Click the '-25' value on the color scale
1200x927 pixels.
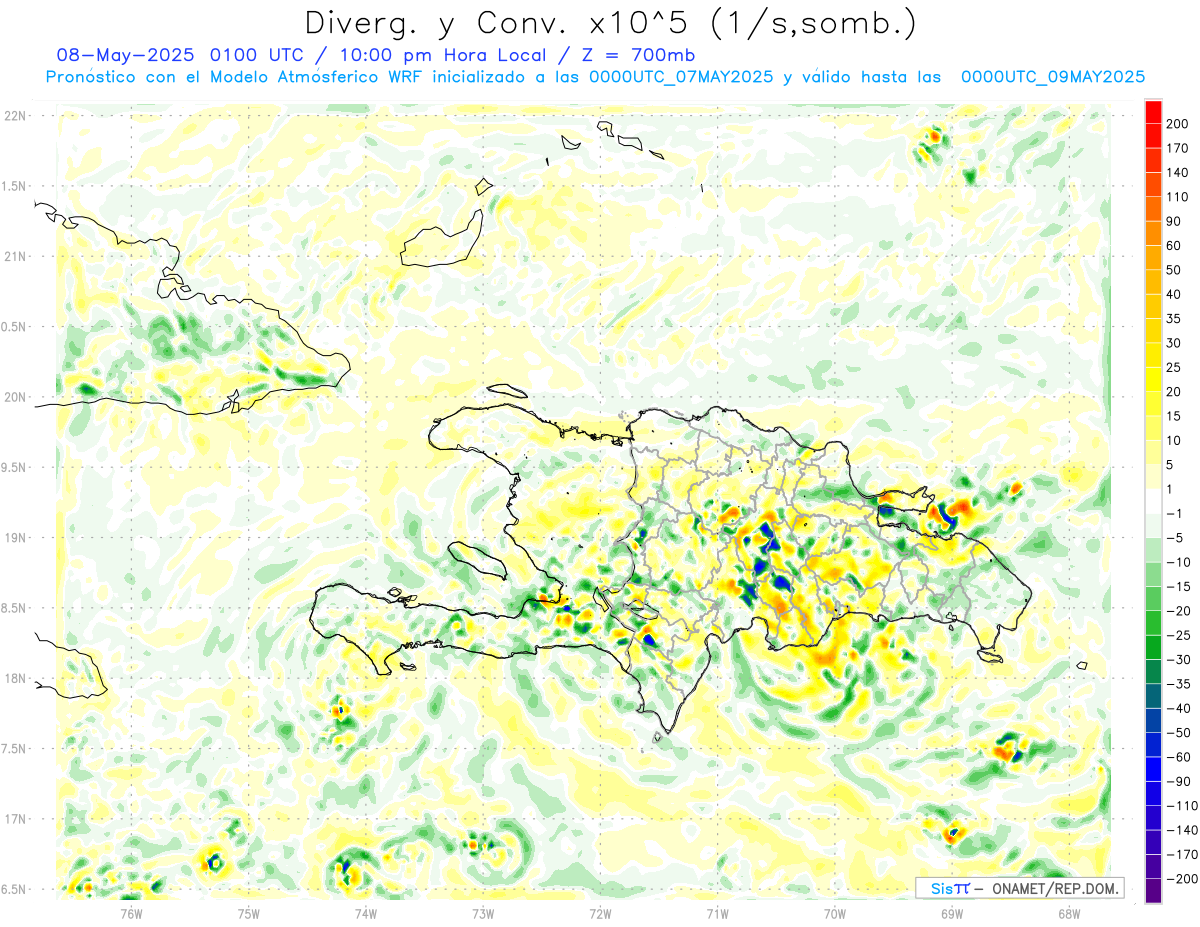click(1177, 636)
